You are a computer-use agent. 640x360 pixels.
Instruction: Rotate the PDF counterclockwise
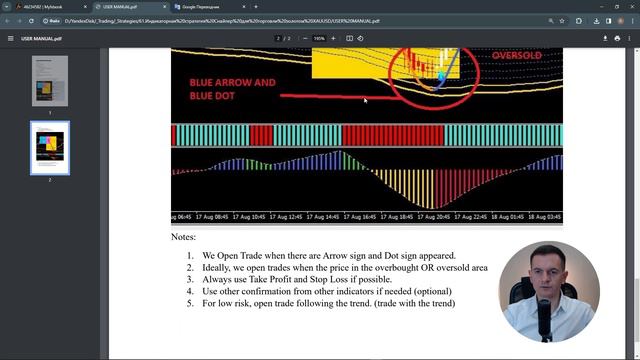click(x=360, y=38)
